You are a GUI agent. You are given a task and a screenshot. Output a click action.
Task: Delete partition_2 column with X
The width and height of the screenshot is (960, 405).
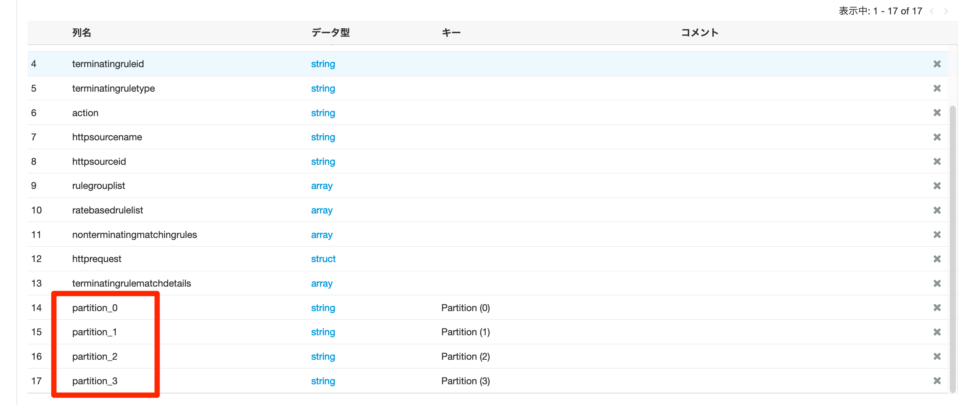937,357
